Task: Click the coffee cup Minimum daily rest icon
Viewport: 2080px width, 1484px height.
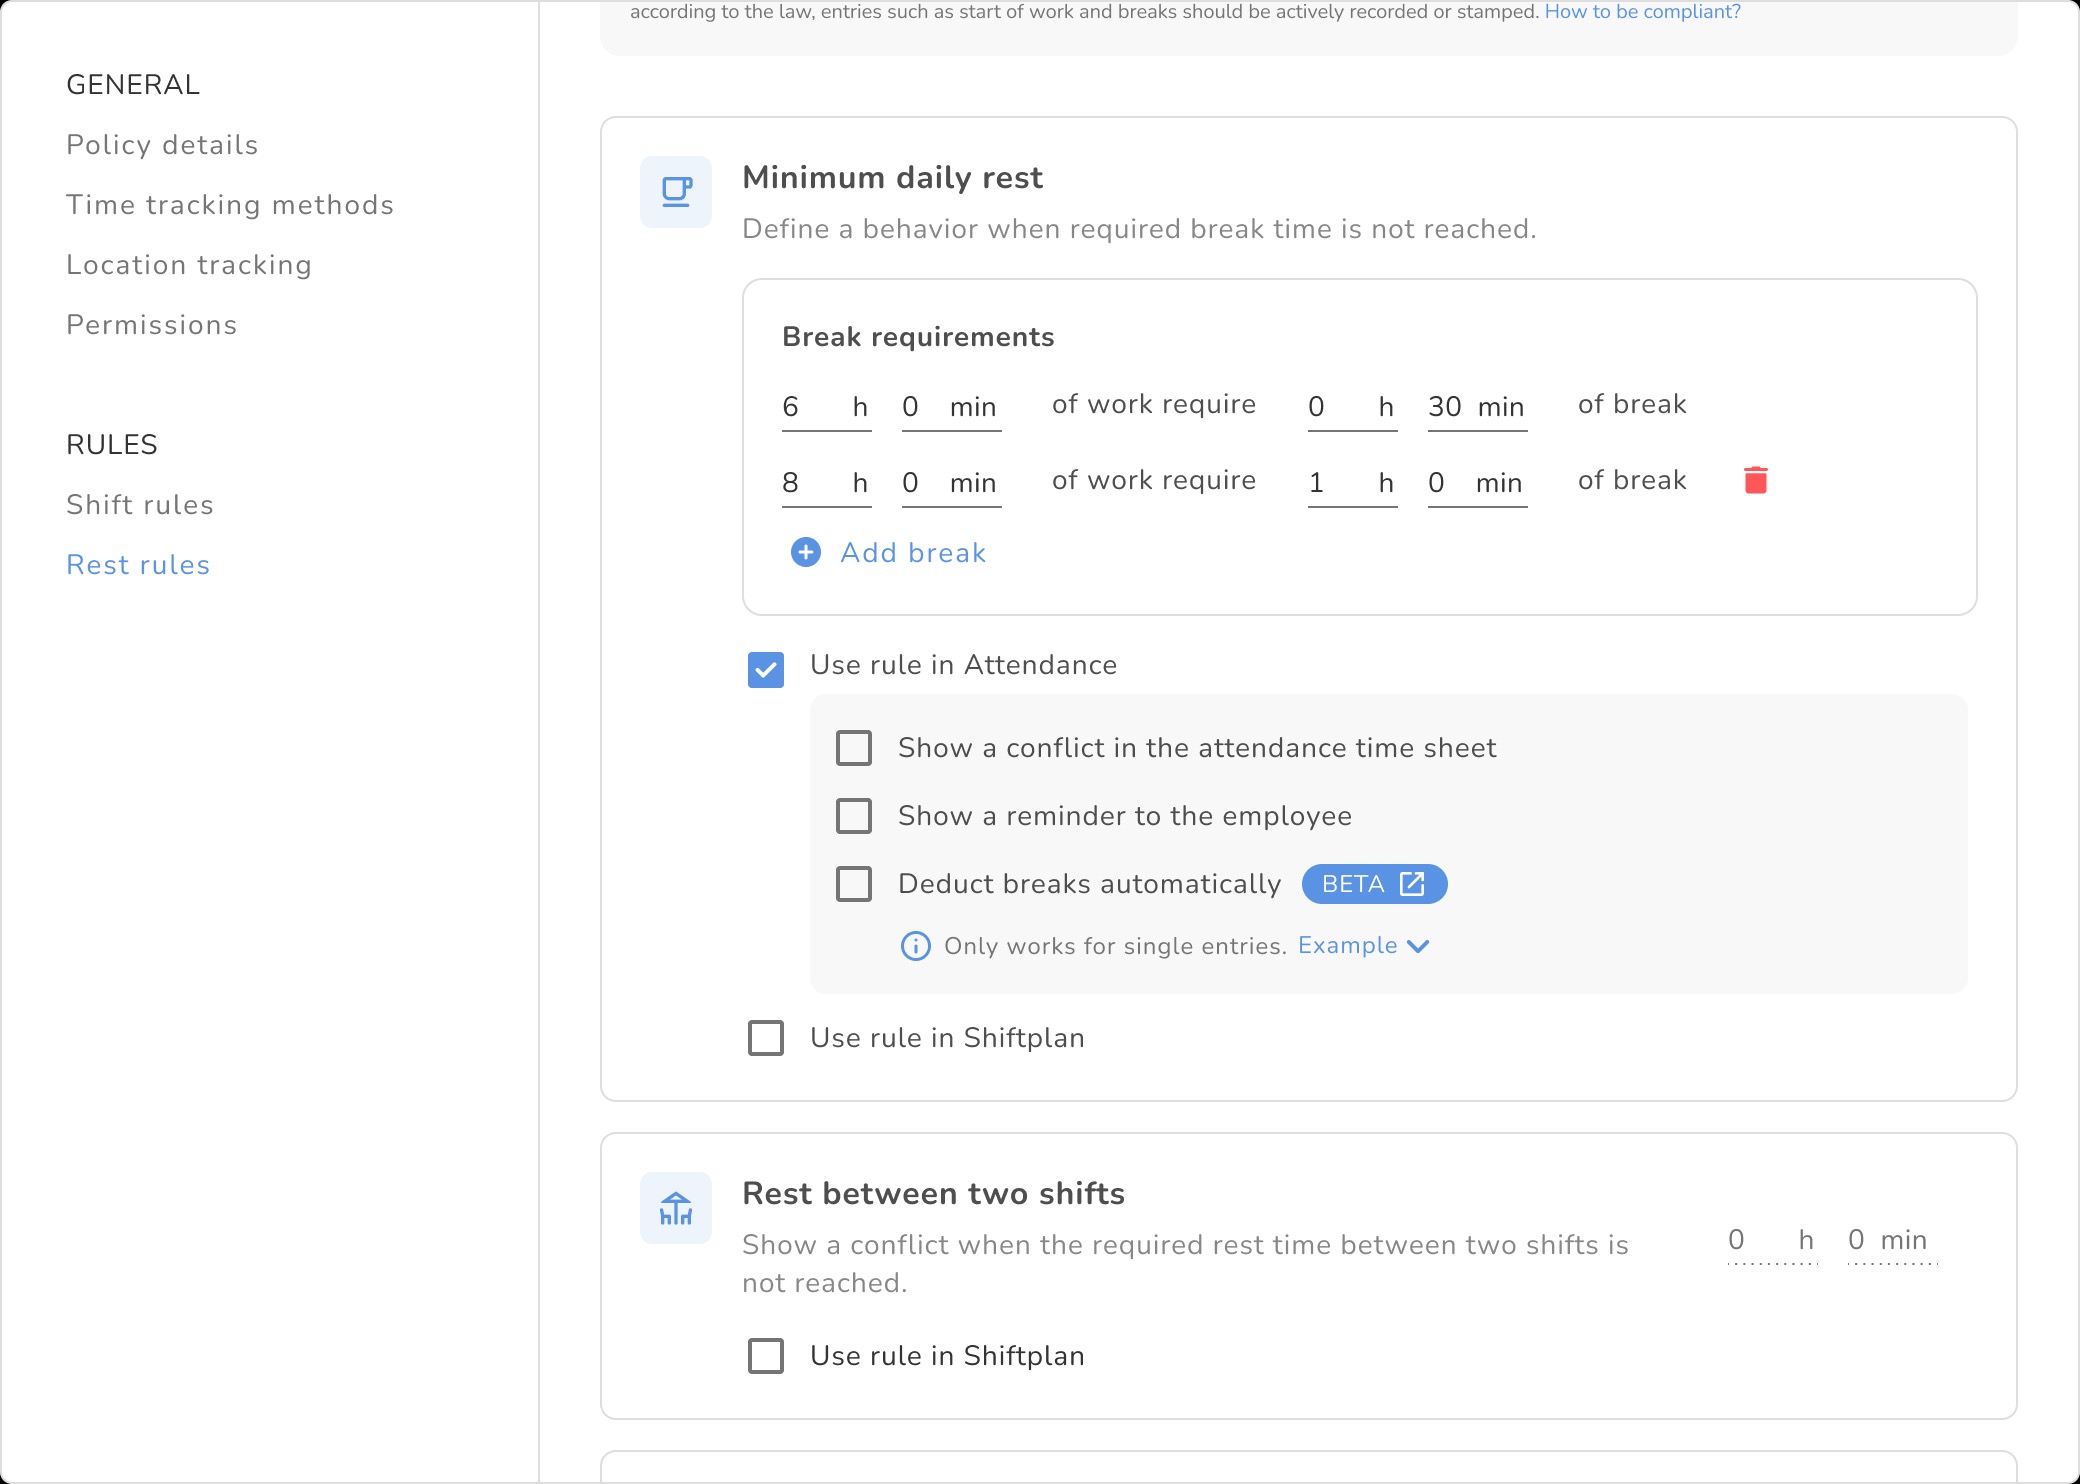Action: 676,192
